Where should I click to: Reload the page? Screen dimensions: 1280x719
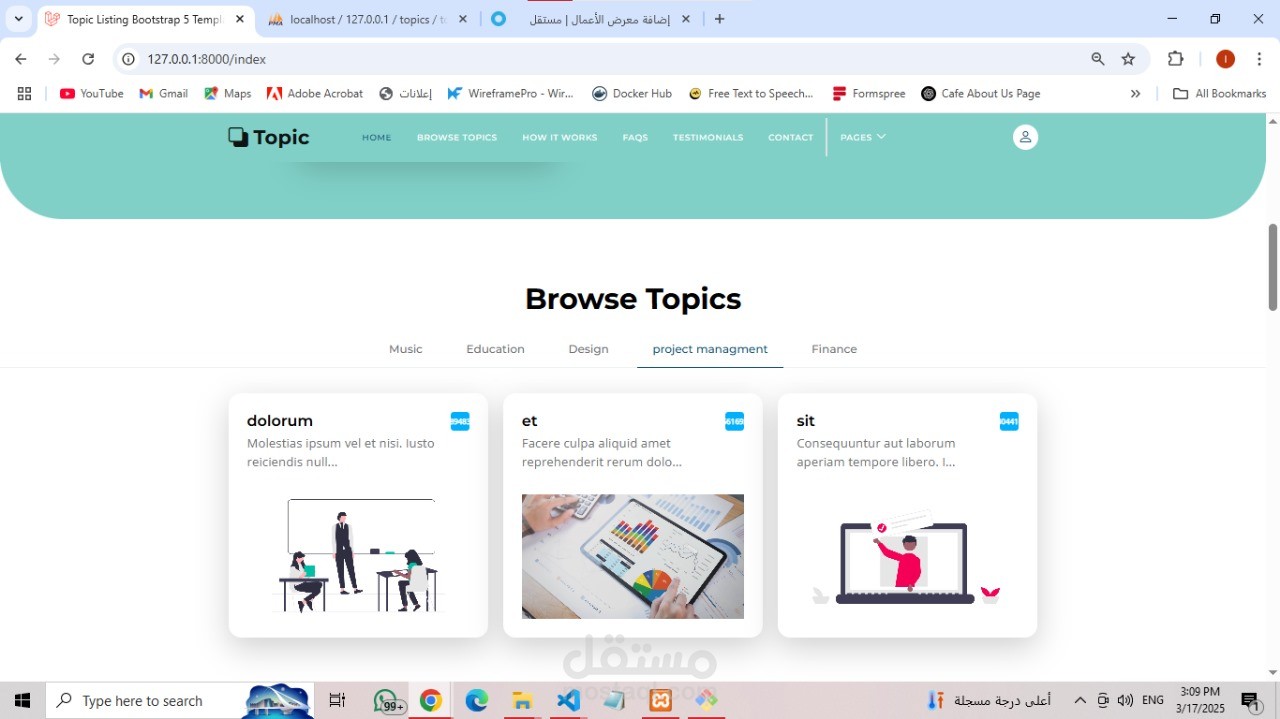click(88, 59)
